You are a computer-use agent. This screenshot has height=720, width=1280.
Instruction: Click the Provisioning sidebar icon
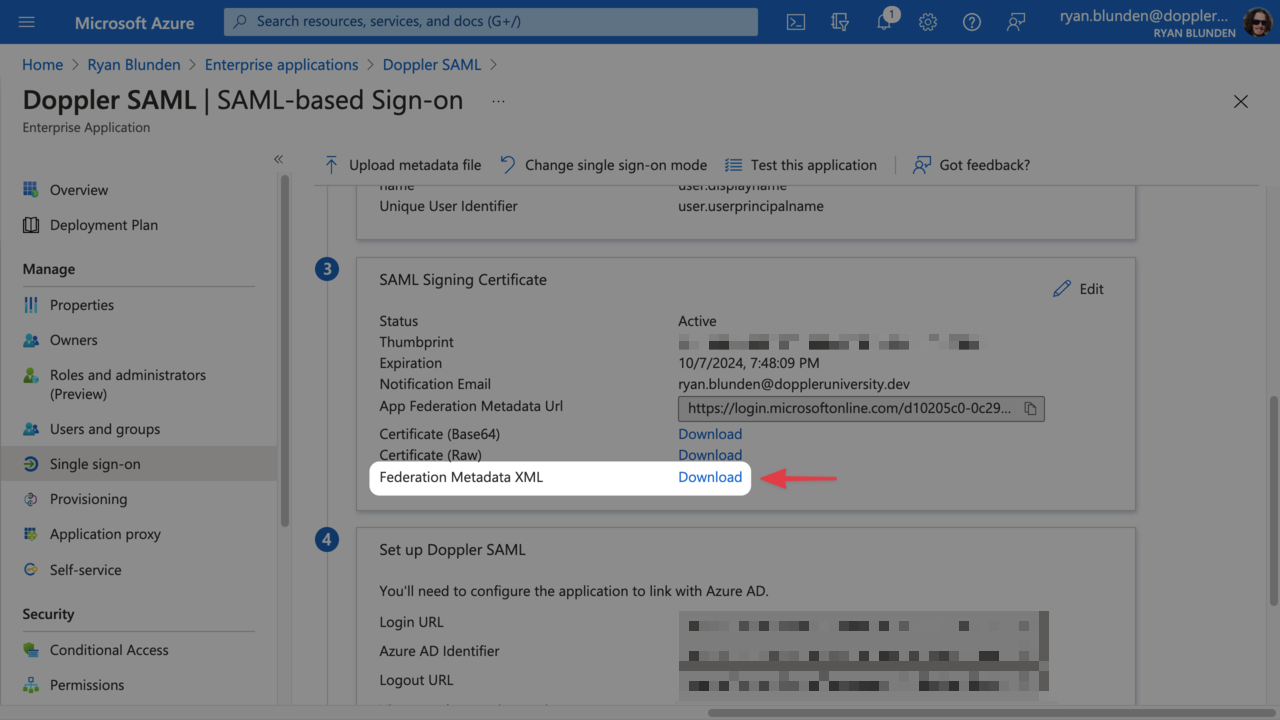pyautogui.click(x=31, y=499)
